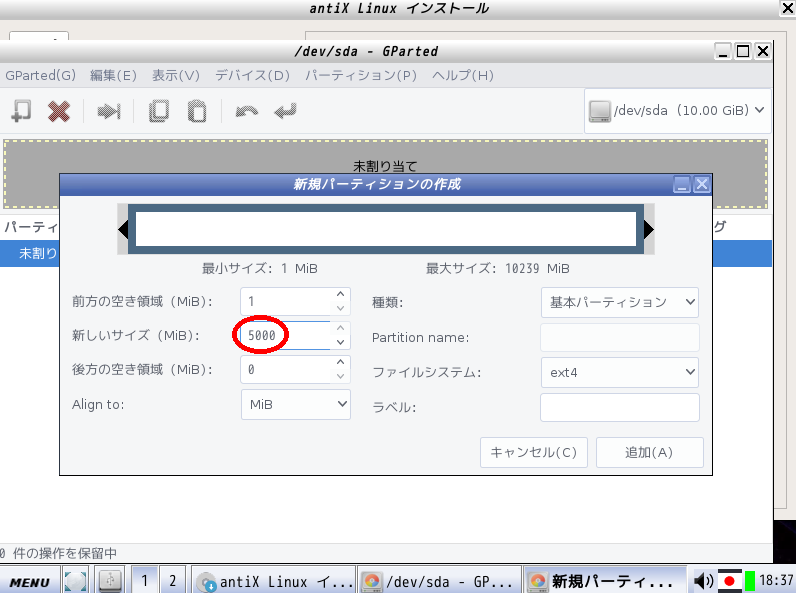Click the red delete partition icon
Screen dimensions: 796x593
point(59,111)
